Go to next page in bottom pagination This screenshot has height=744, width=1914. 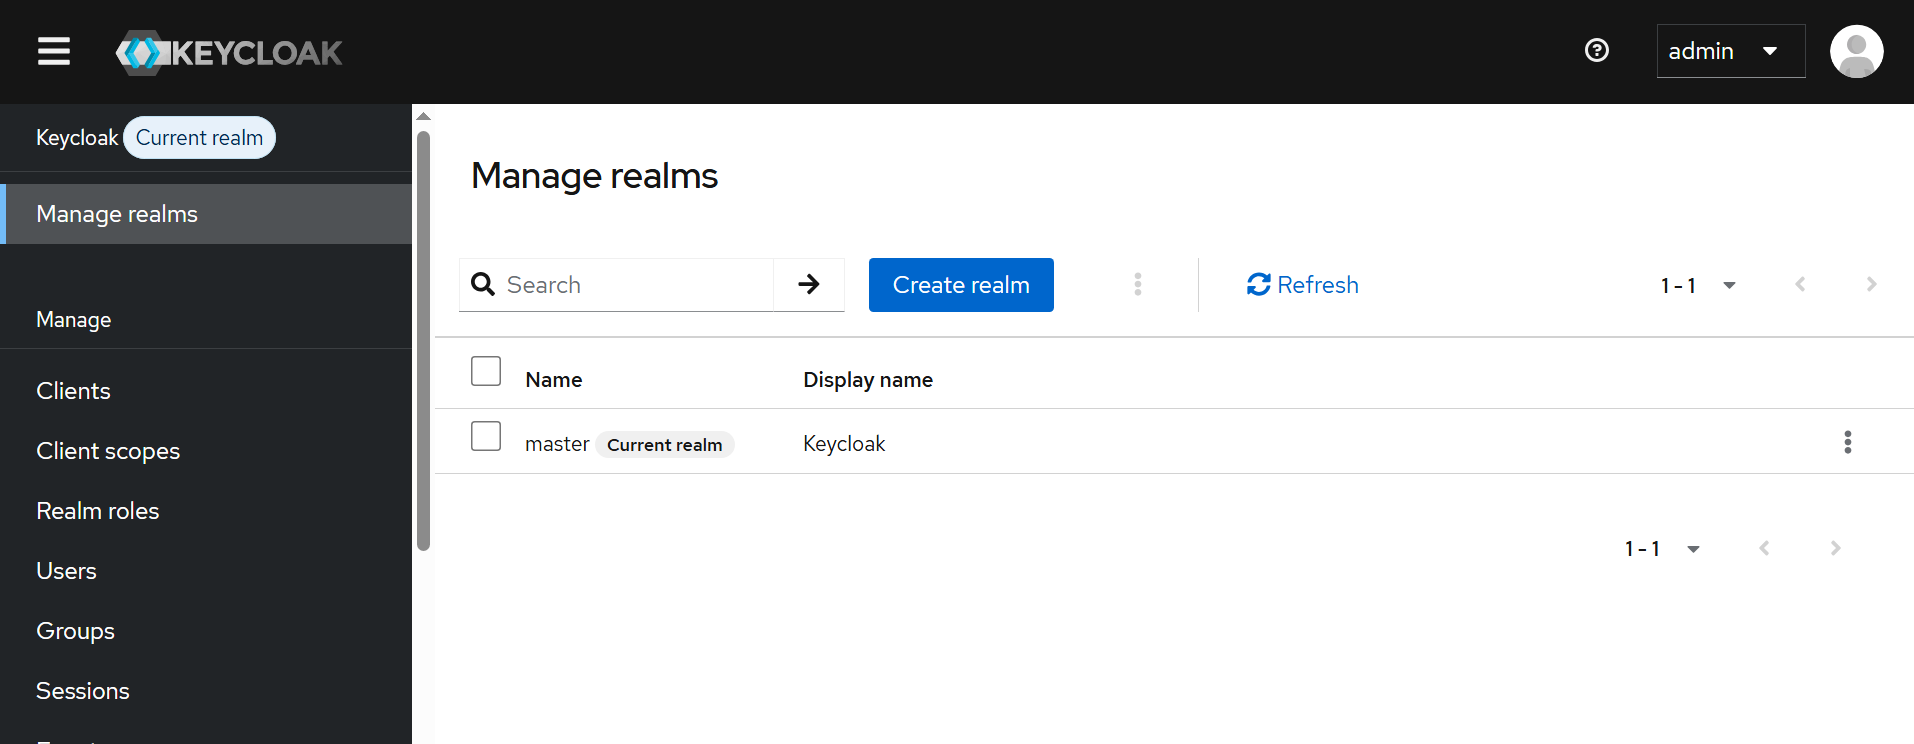(1835, 548)
